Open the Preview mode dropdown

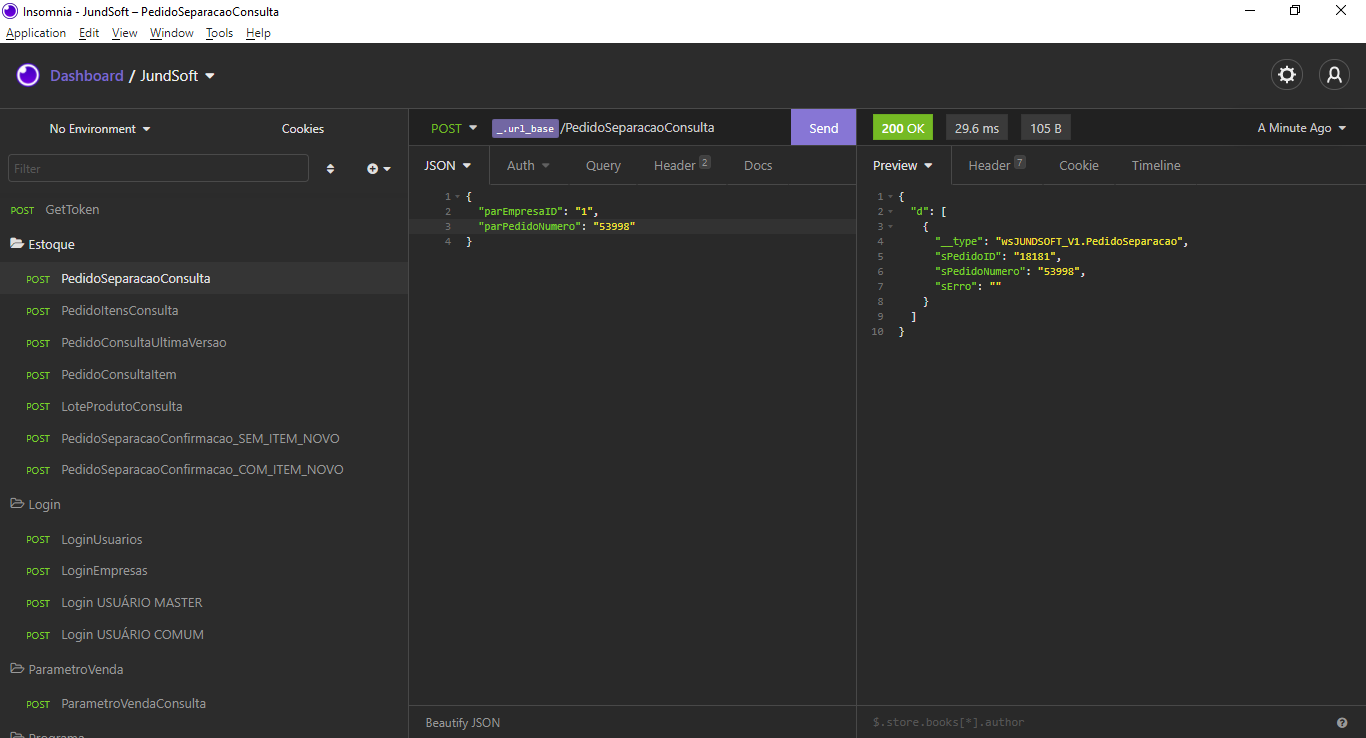(x=902, y=166)
